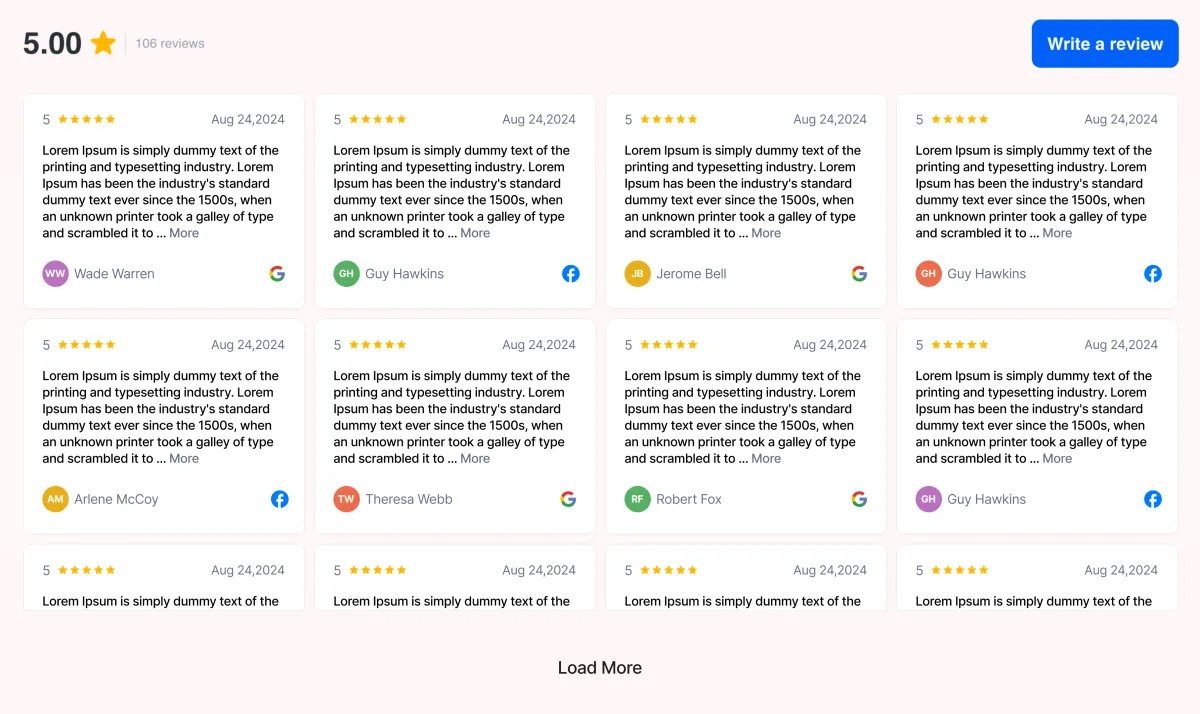Click Facebook icon on Arlene McCoy's review
1200x714 pixels.
click(x=280, y=499)
